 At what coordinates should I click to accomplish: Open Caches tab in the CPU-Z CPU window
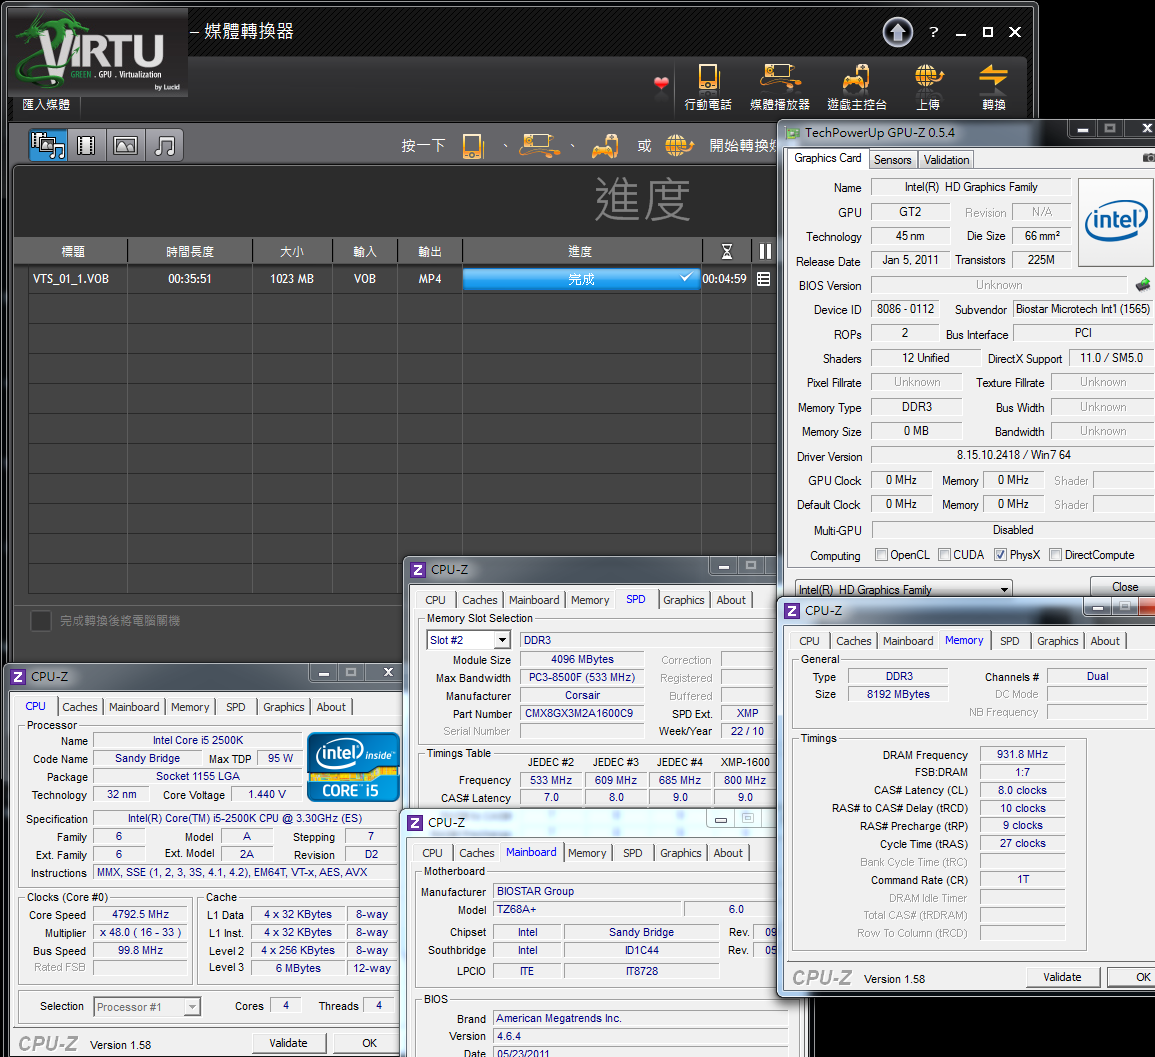click(80, 707)
